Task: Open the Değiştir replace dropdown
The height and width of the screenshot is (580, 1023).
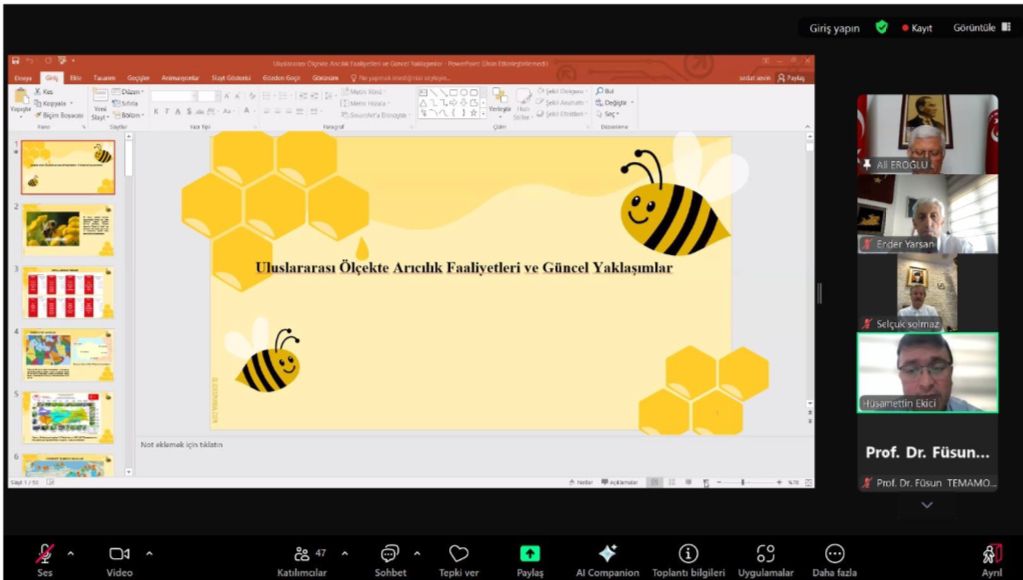Action: coord(614,102)
